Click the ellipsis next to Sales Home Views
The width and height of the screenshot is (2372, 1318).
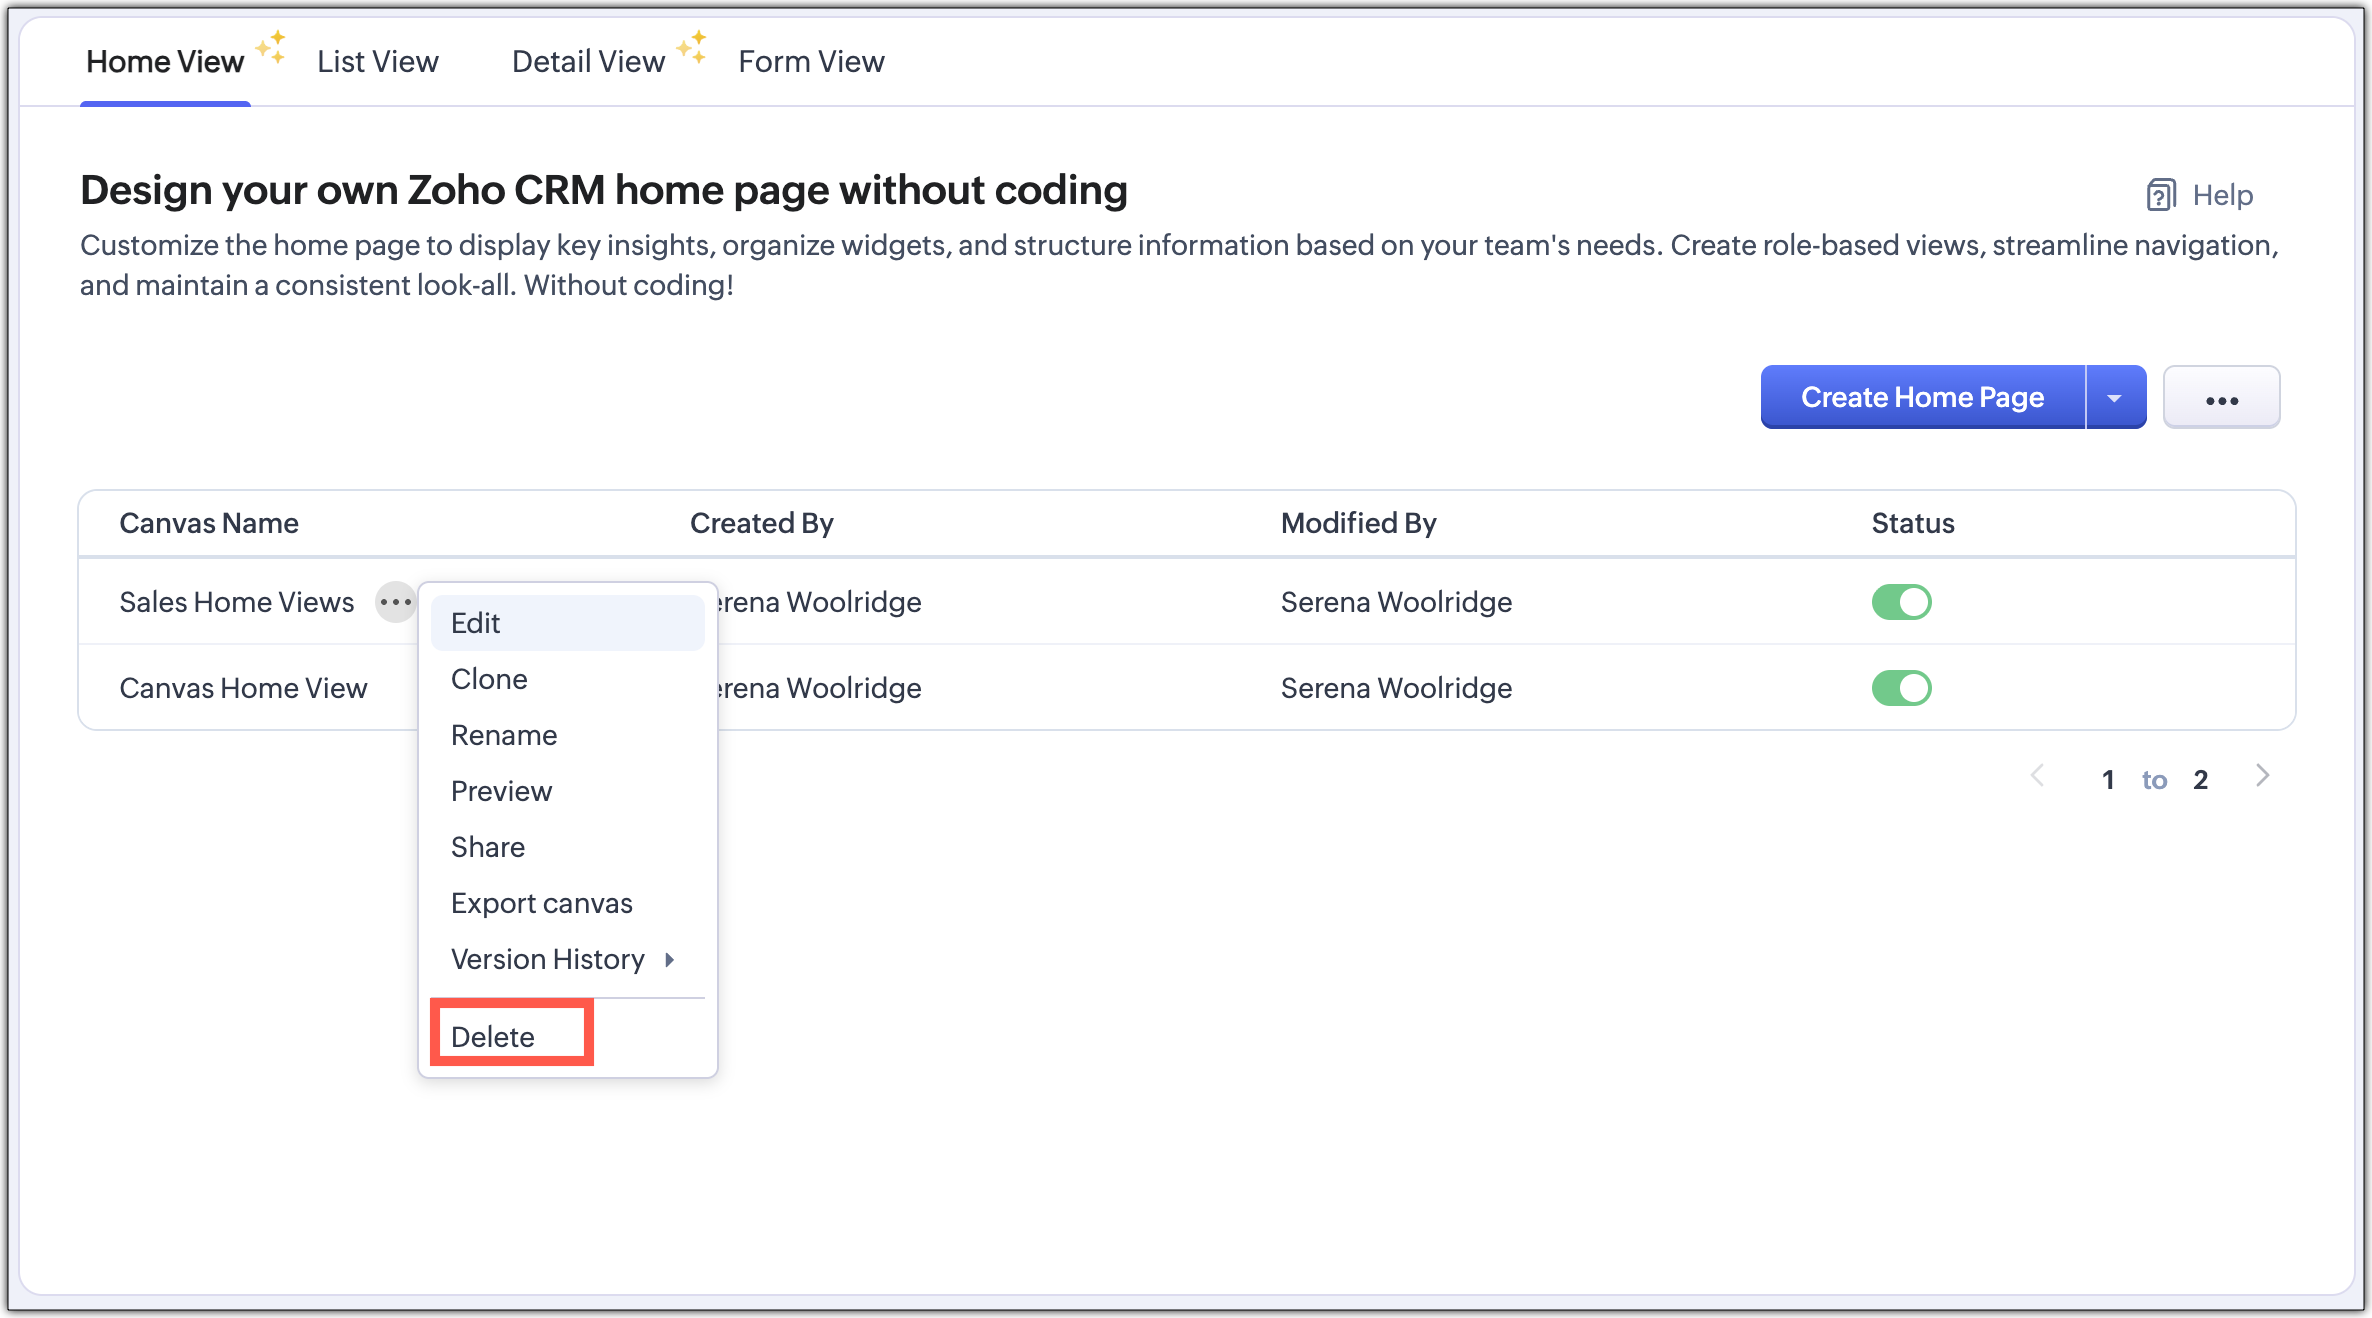coord(395,602)
